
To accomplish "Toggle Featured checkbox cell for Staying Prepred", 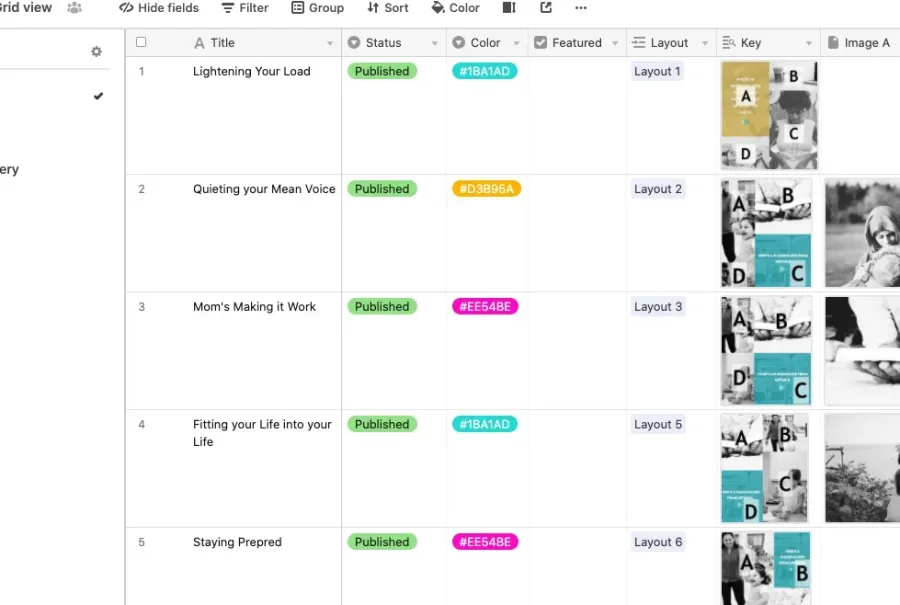I will [x=577, y=567].
